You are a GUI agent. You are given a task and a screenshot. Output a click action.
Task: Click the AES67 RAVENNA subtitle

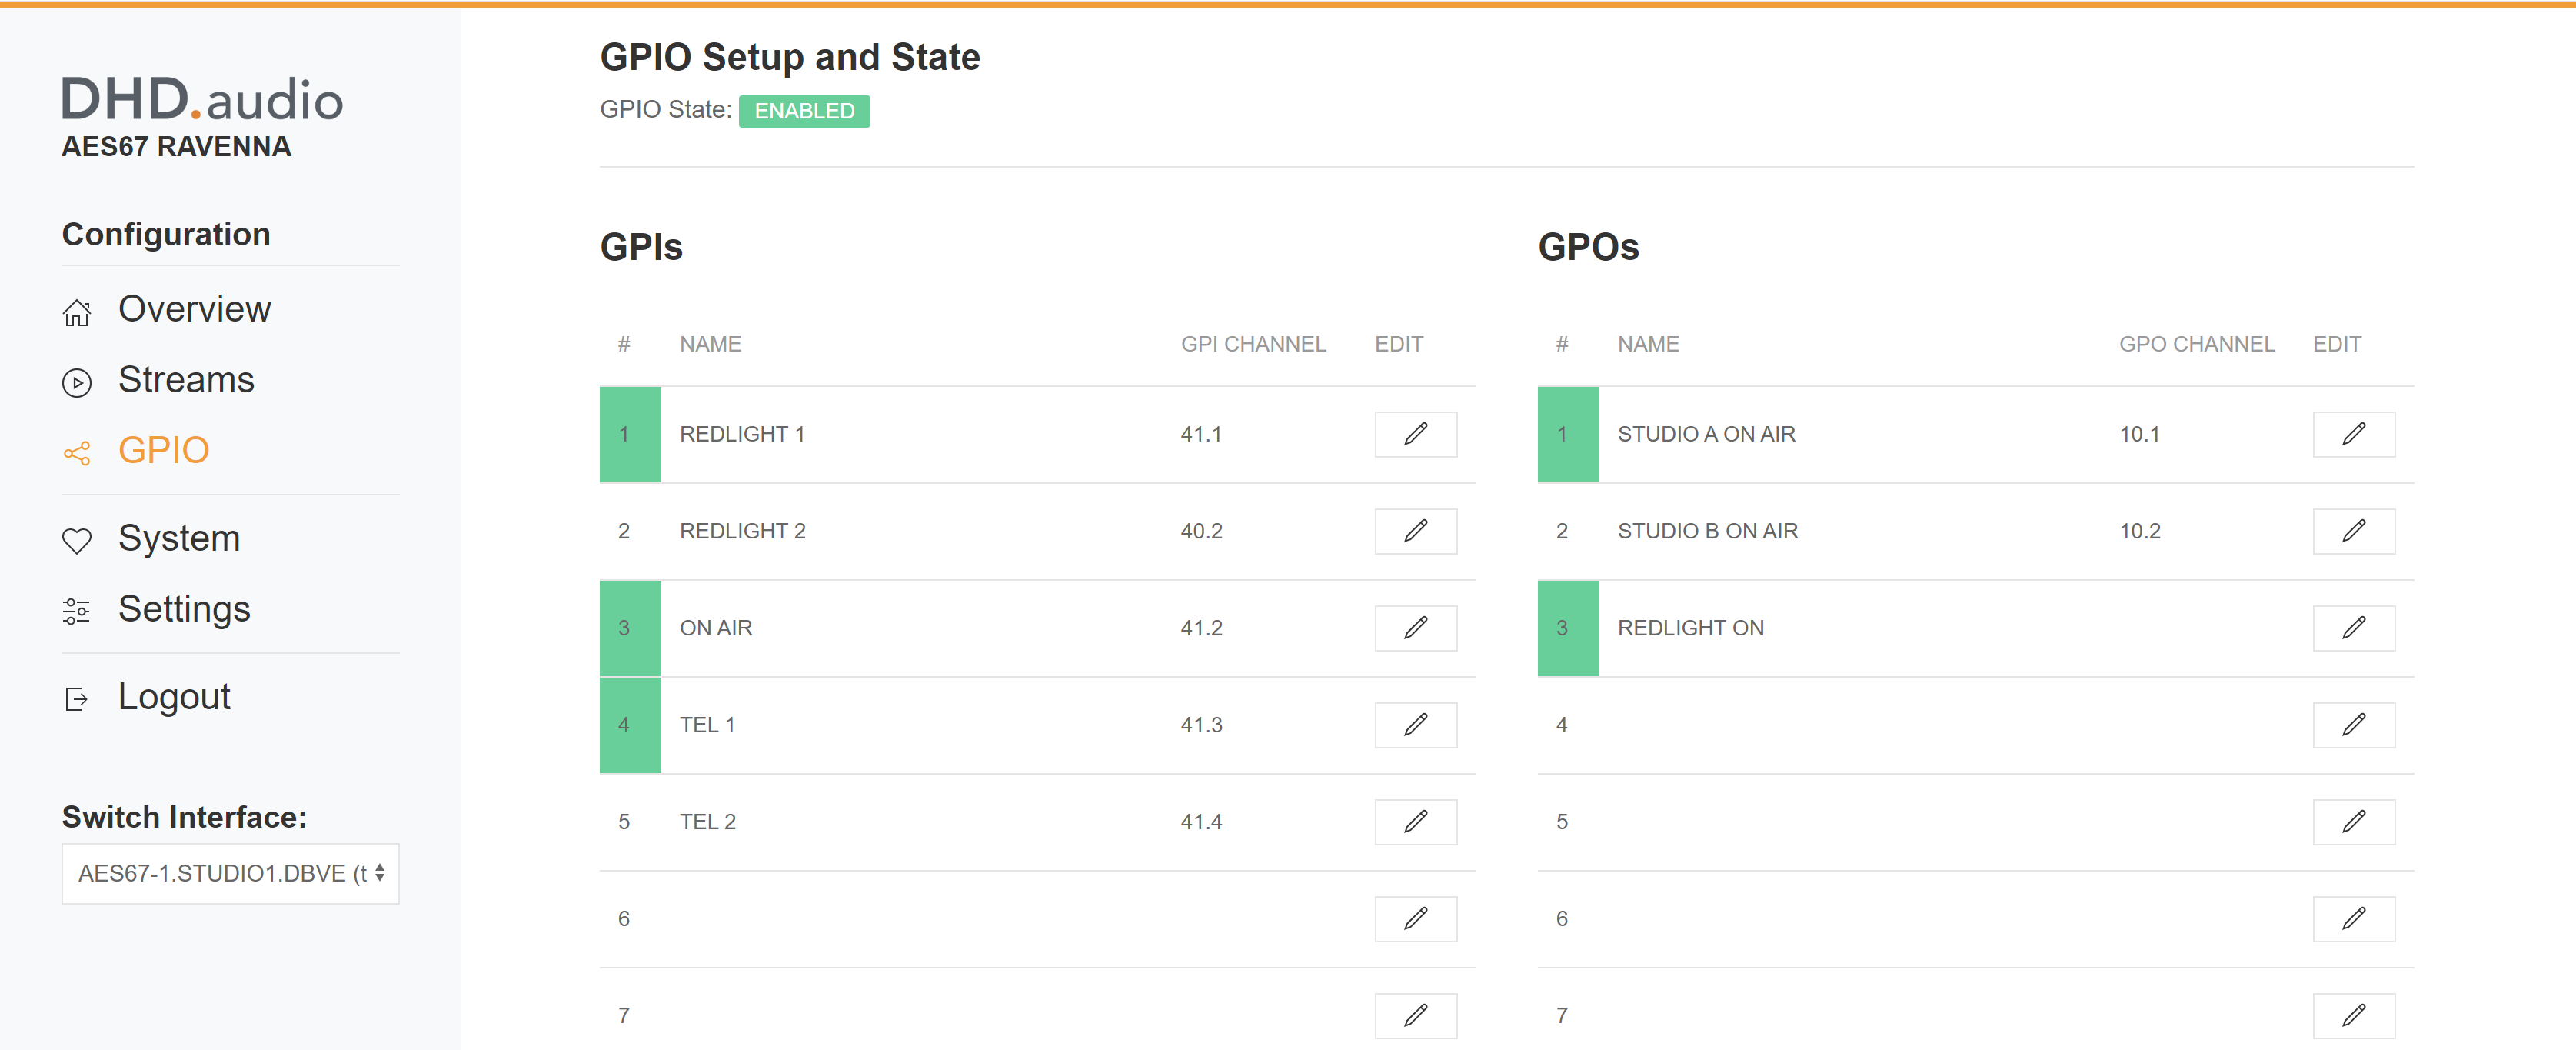(x=176, y=147)
